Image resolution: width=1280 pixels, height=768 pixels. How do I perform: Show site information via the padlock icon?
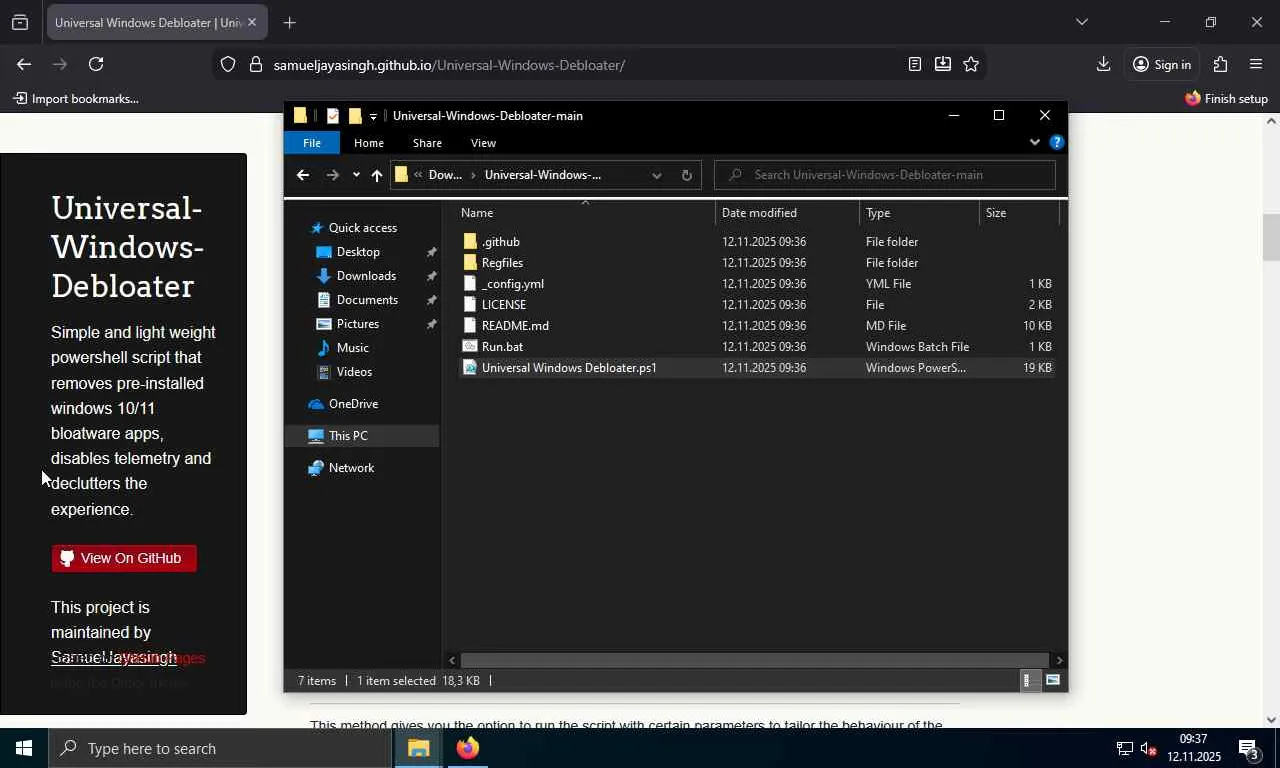(x=255, y=65)
